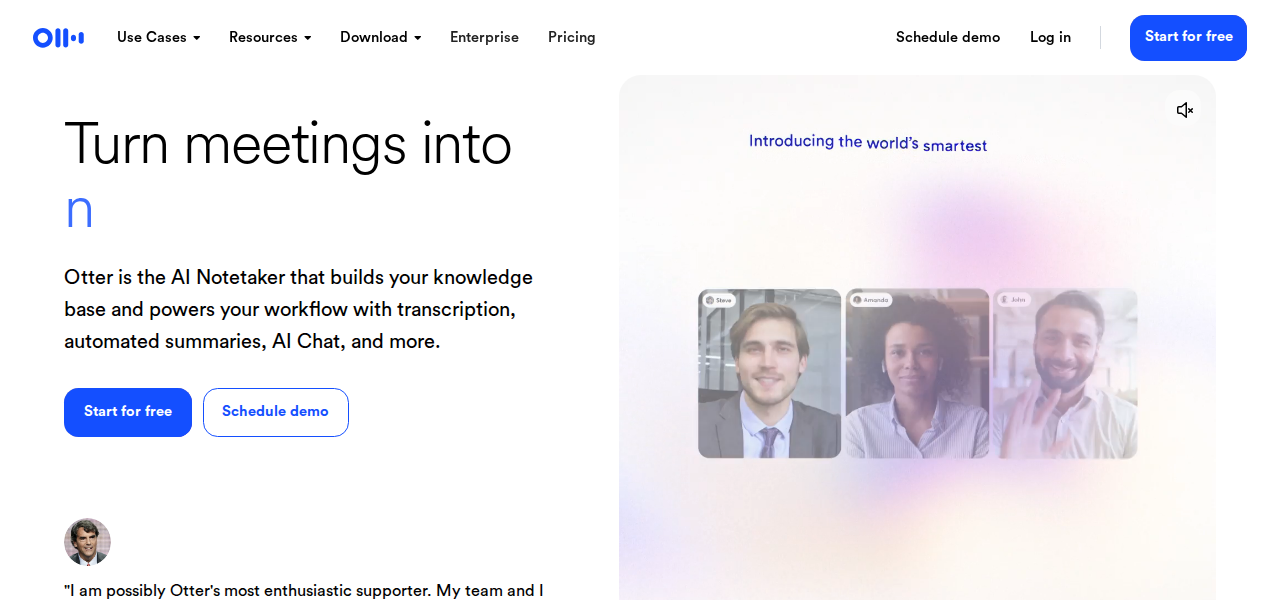Click the muted speaker icon
Viewport: 1280px width, 600px height.
(x=1184, y=110)
